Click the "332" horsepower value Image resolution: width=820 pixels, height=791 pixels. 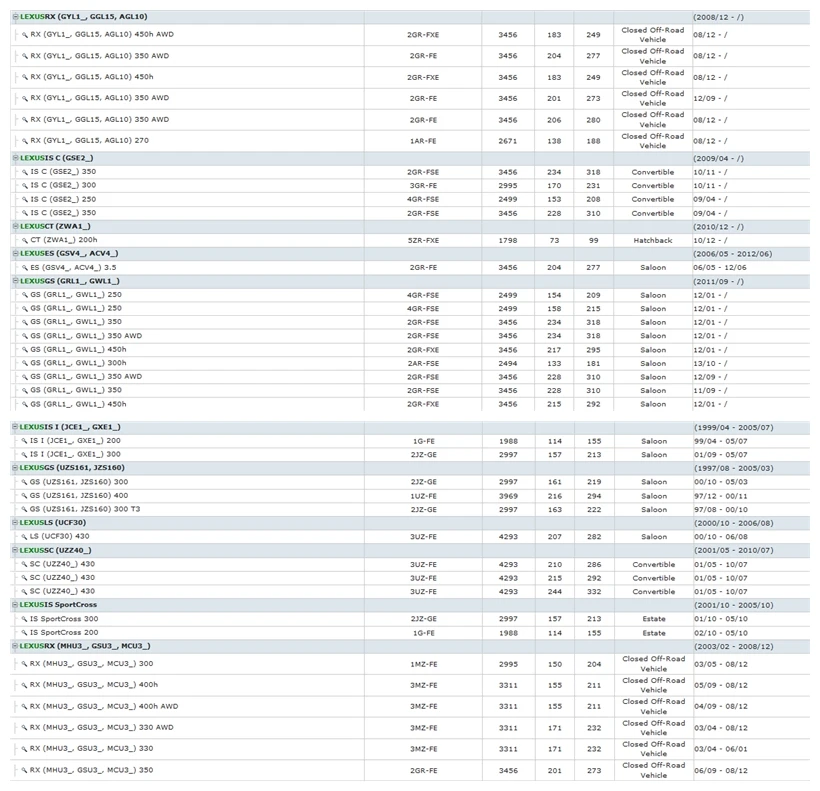[594, 592]
